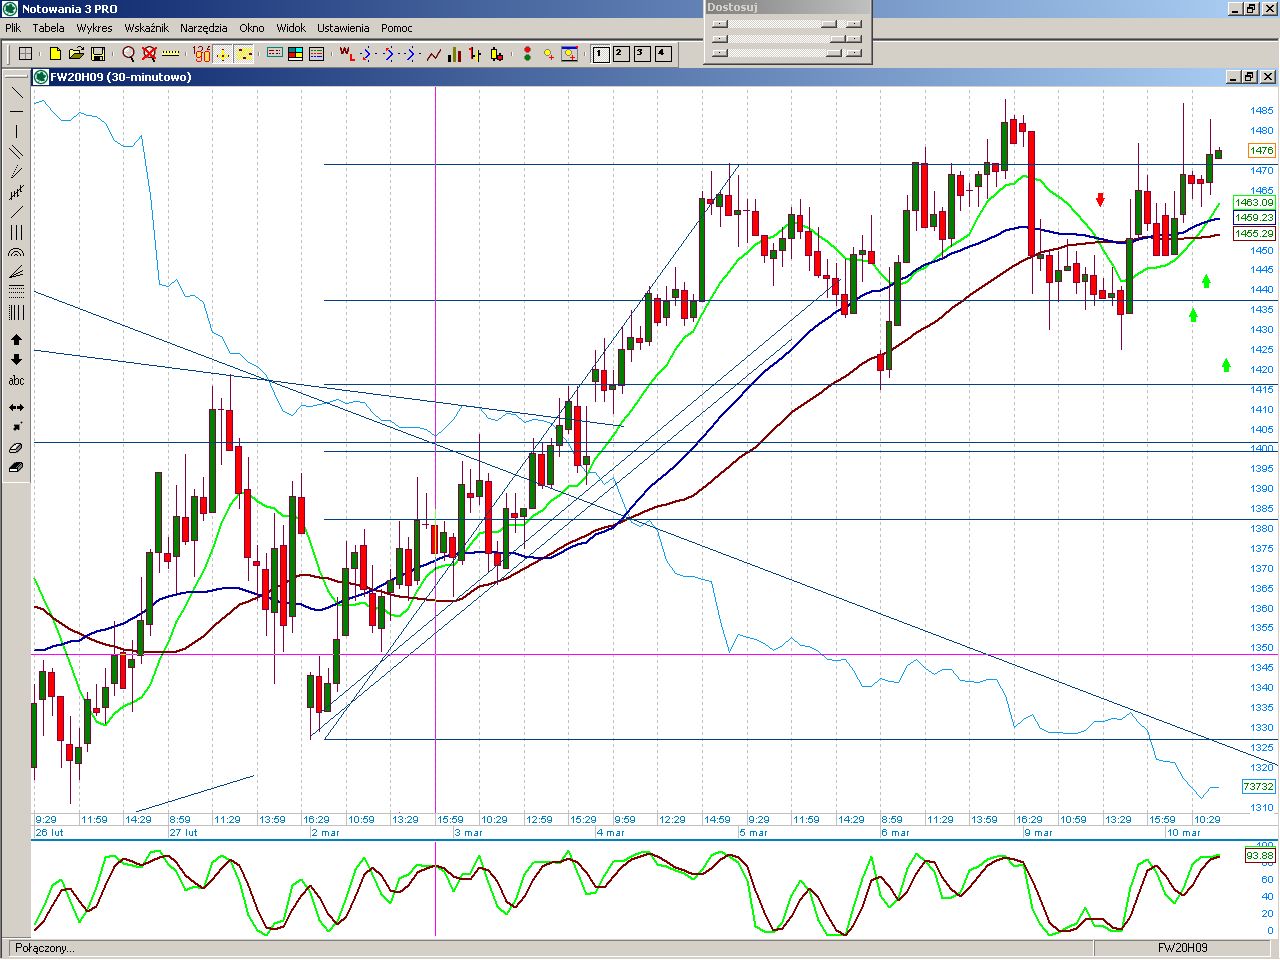Open the Wskaźnik menu
The image size is (1280, 960).
point(146,28)
